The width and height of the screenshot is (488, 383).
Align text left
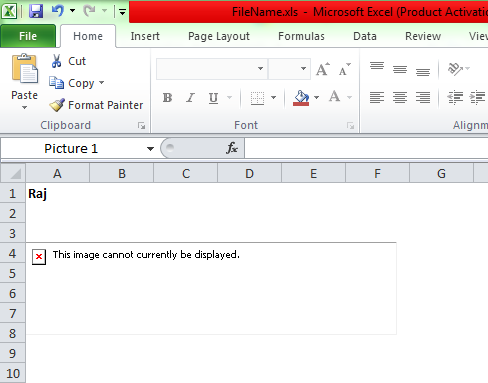click(x=377, y=97)
